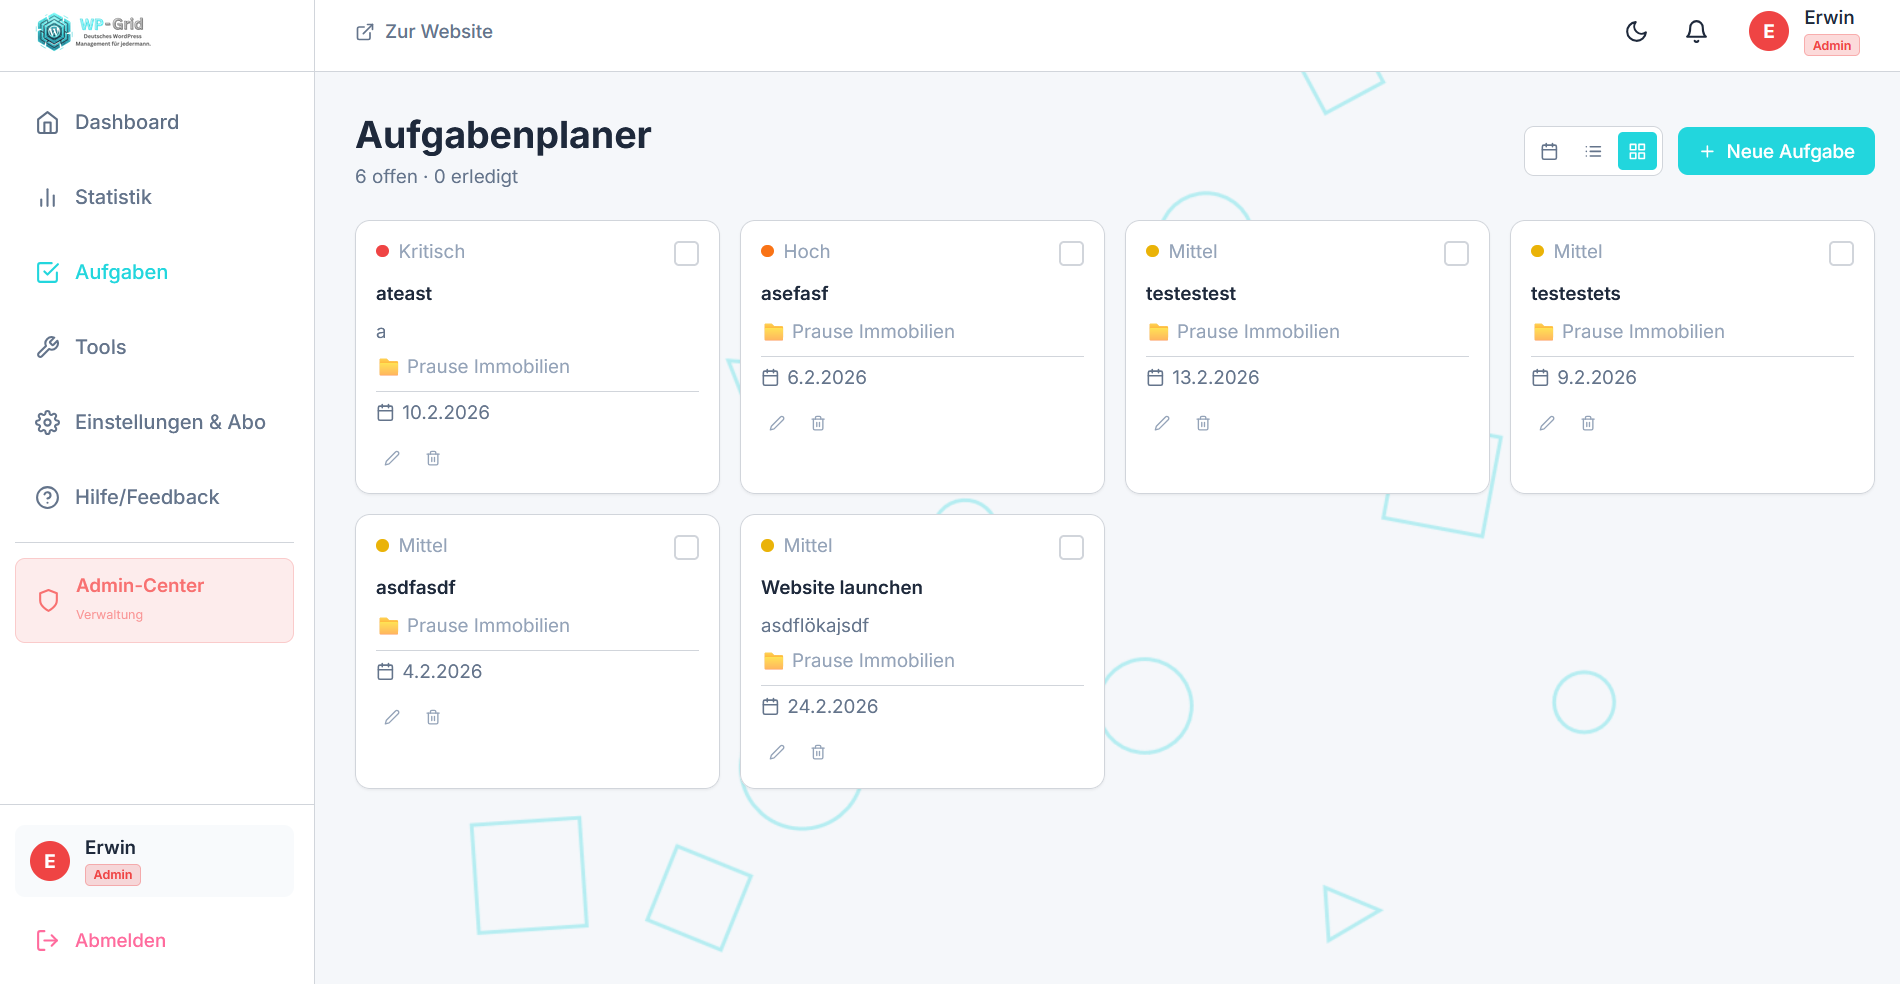Delete the 'testestets' task
The image size is (1900, 984).
(1588, 423)
